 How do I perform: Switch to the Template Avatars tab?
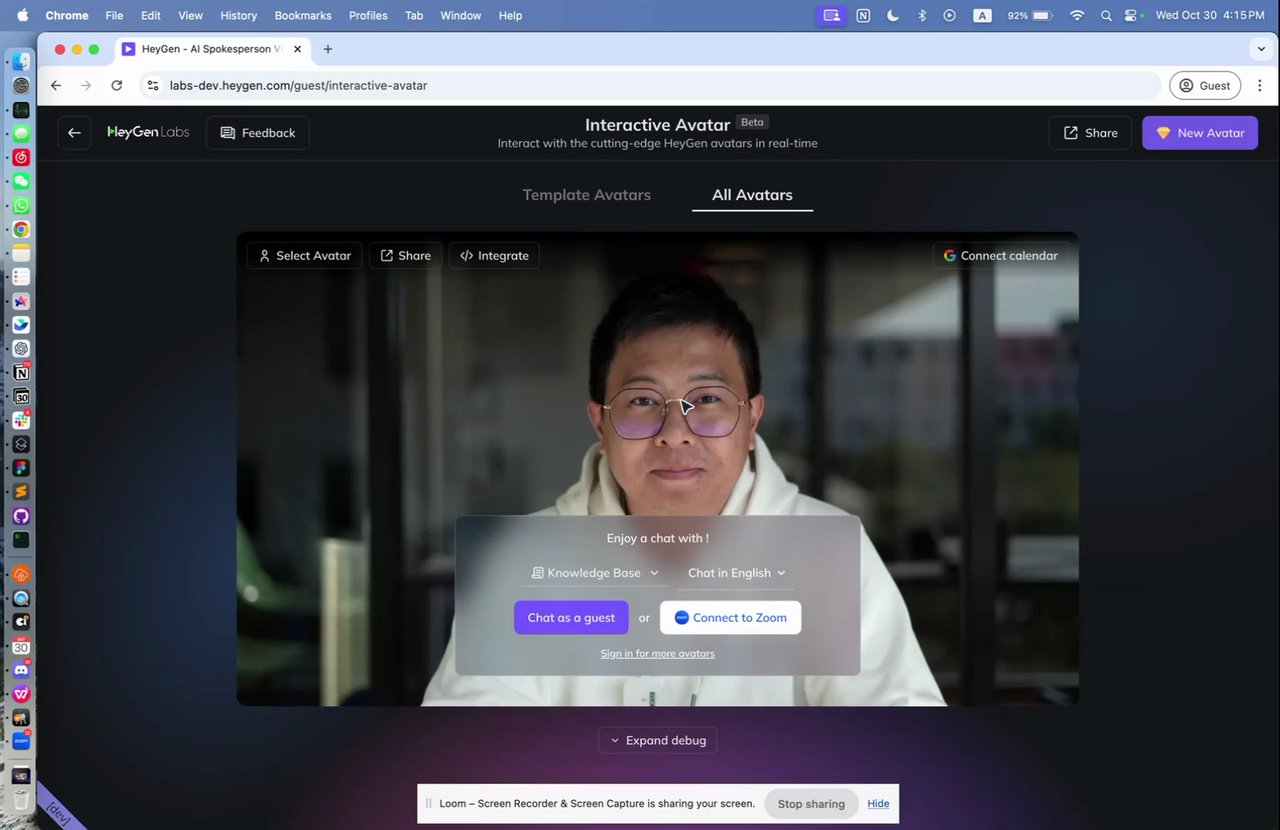tap(587, 195)
